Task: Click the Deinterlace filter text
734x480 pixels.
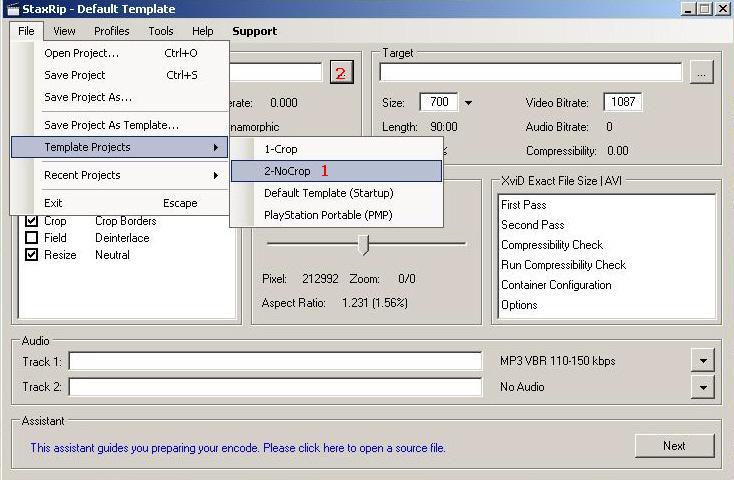Action: 122,238
